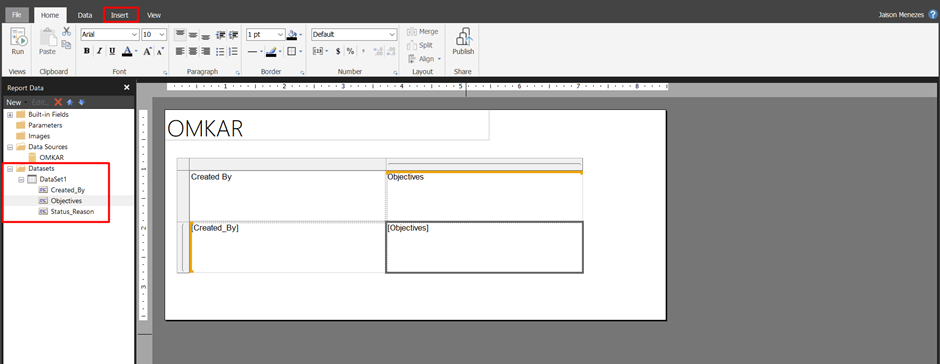Open the Font group dialog launcher
Screen dimensions: 940x364
(165, 73)
